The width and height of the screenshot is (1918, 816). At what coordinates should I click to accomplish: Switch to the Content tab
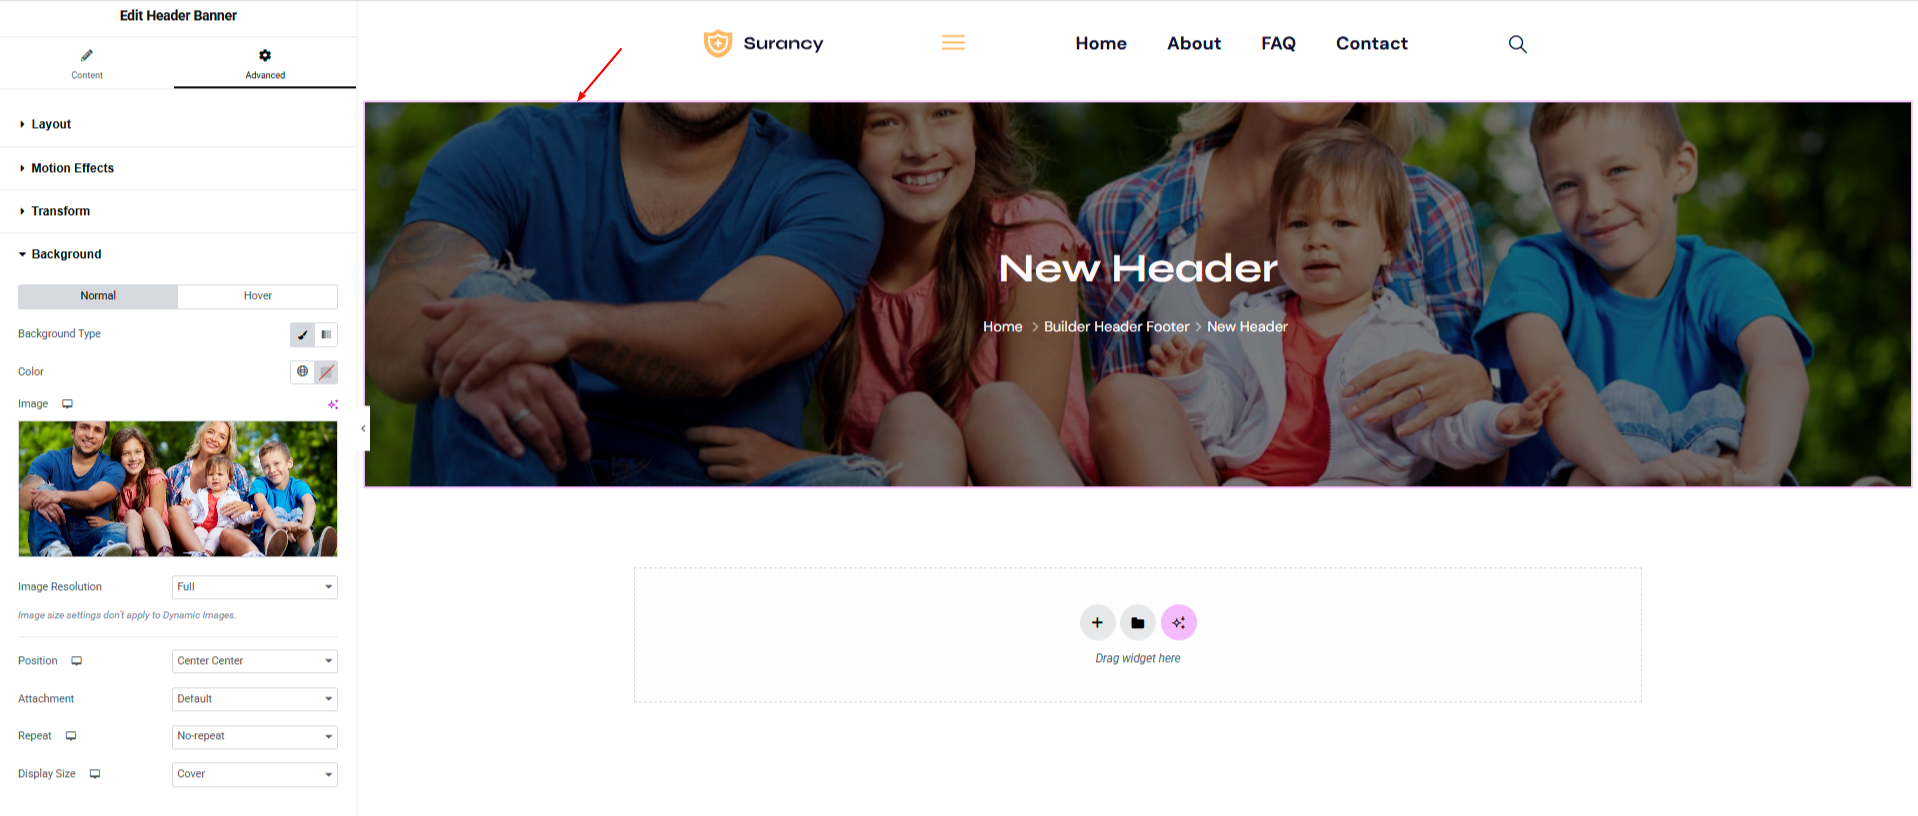point(87,63)
